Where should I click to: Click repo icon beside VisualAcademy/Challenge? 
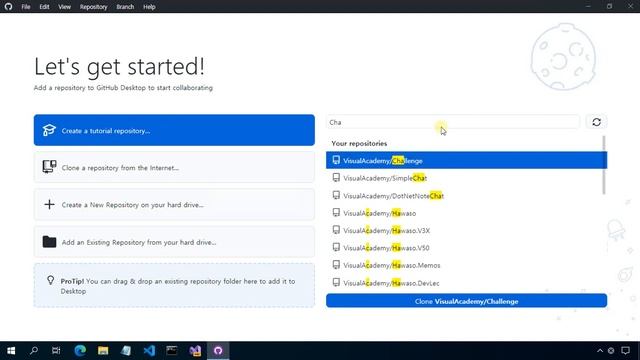336,160
